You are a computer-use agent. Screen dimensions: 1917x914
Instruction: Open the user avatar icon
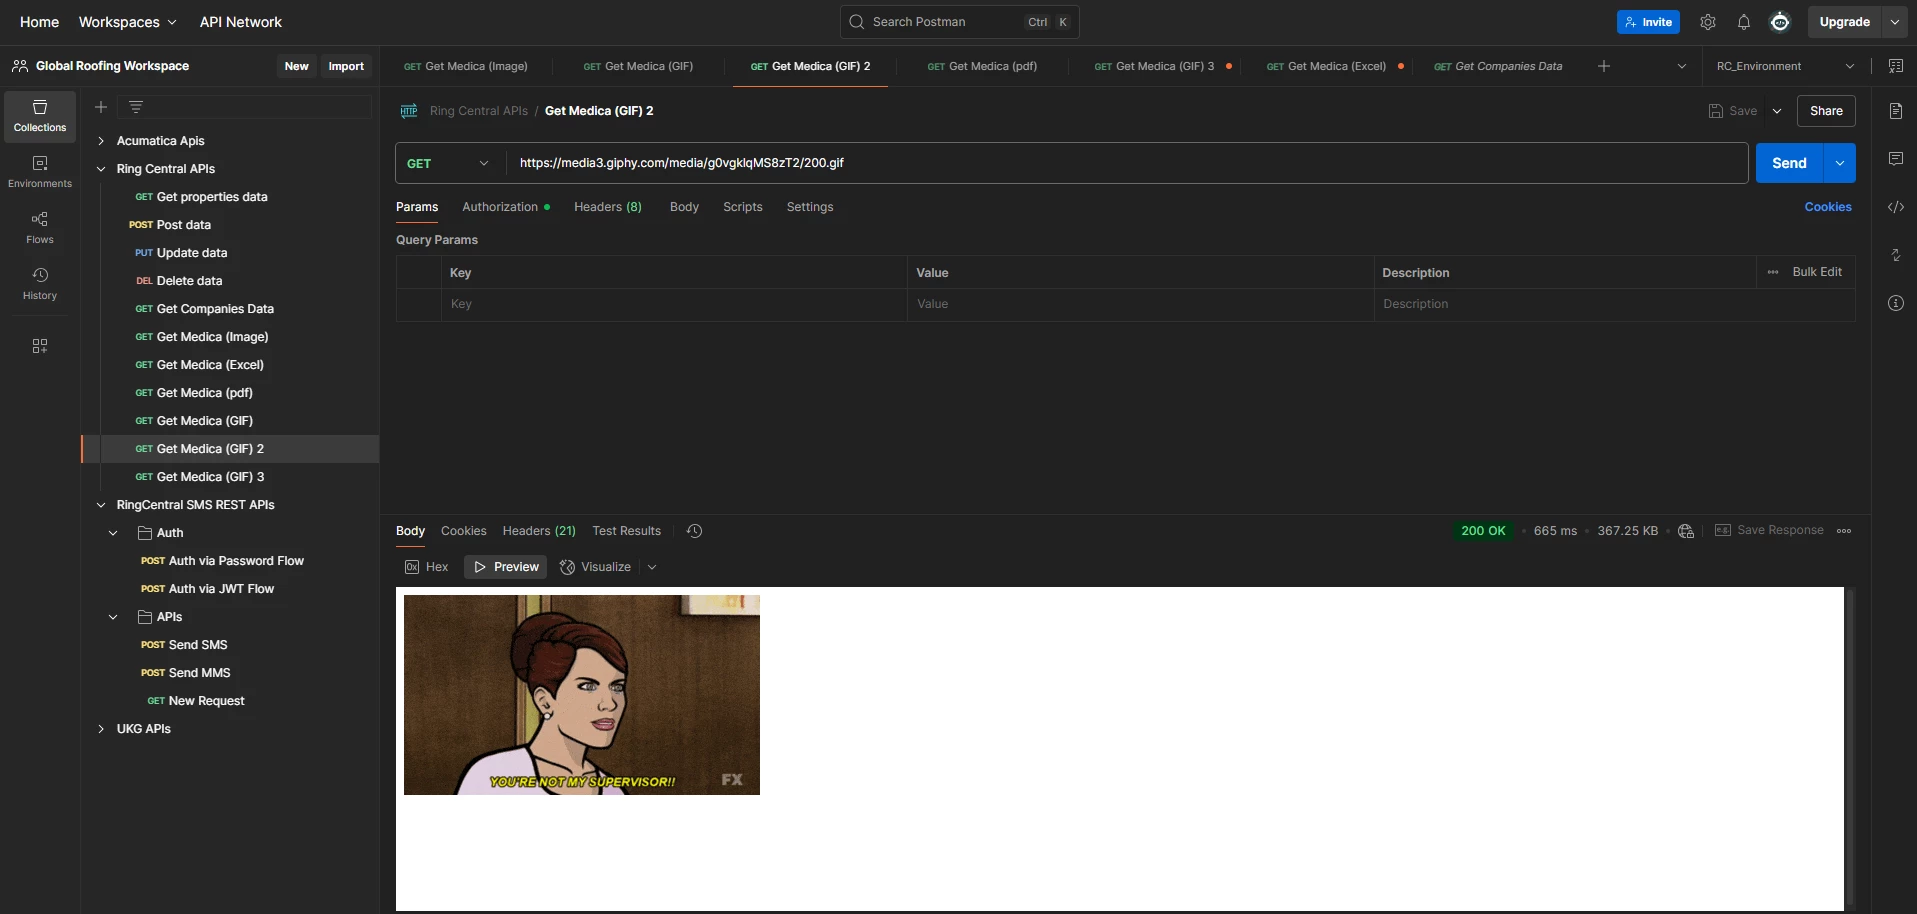(1780, 22)
